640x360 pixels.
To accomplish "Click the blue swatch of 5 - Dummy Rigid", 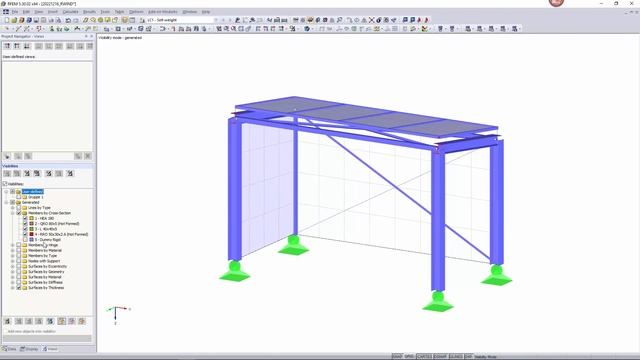I will point(31,240).
